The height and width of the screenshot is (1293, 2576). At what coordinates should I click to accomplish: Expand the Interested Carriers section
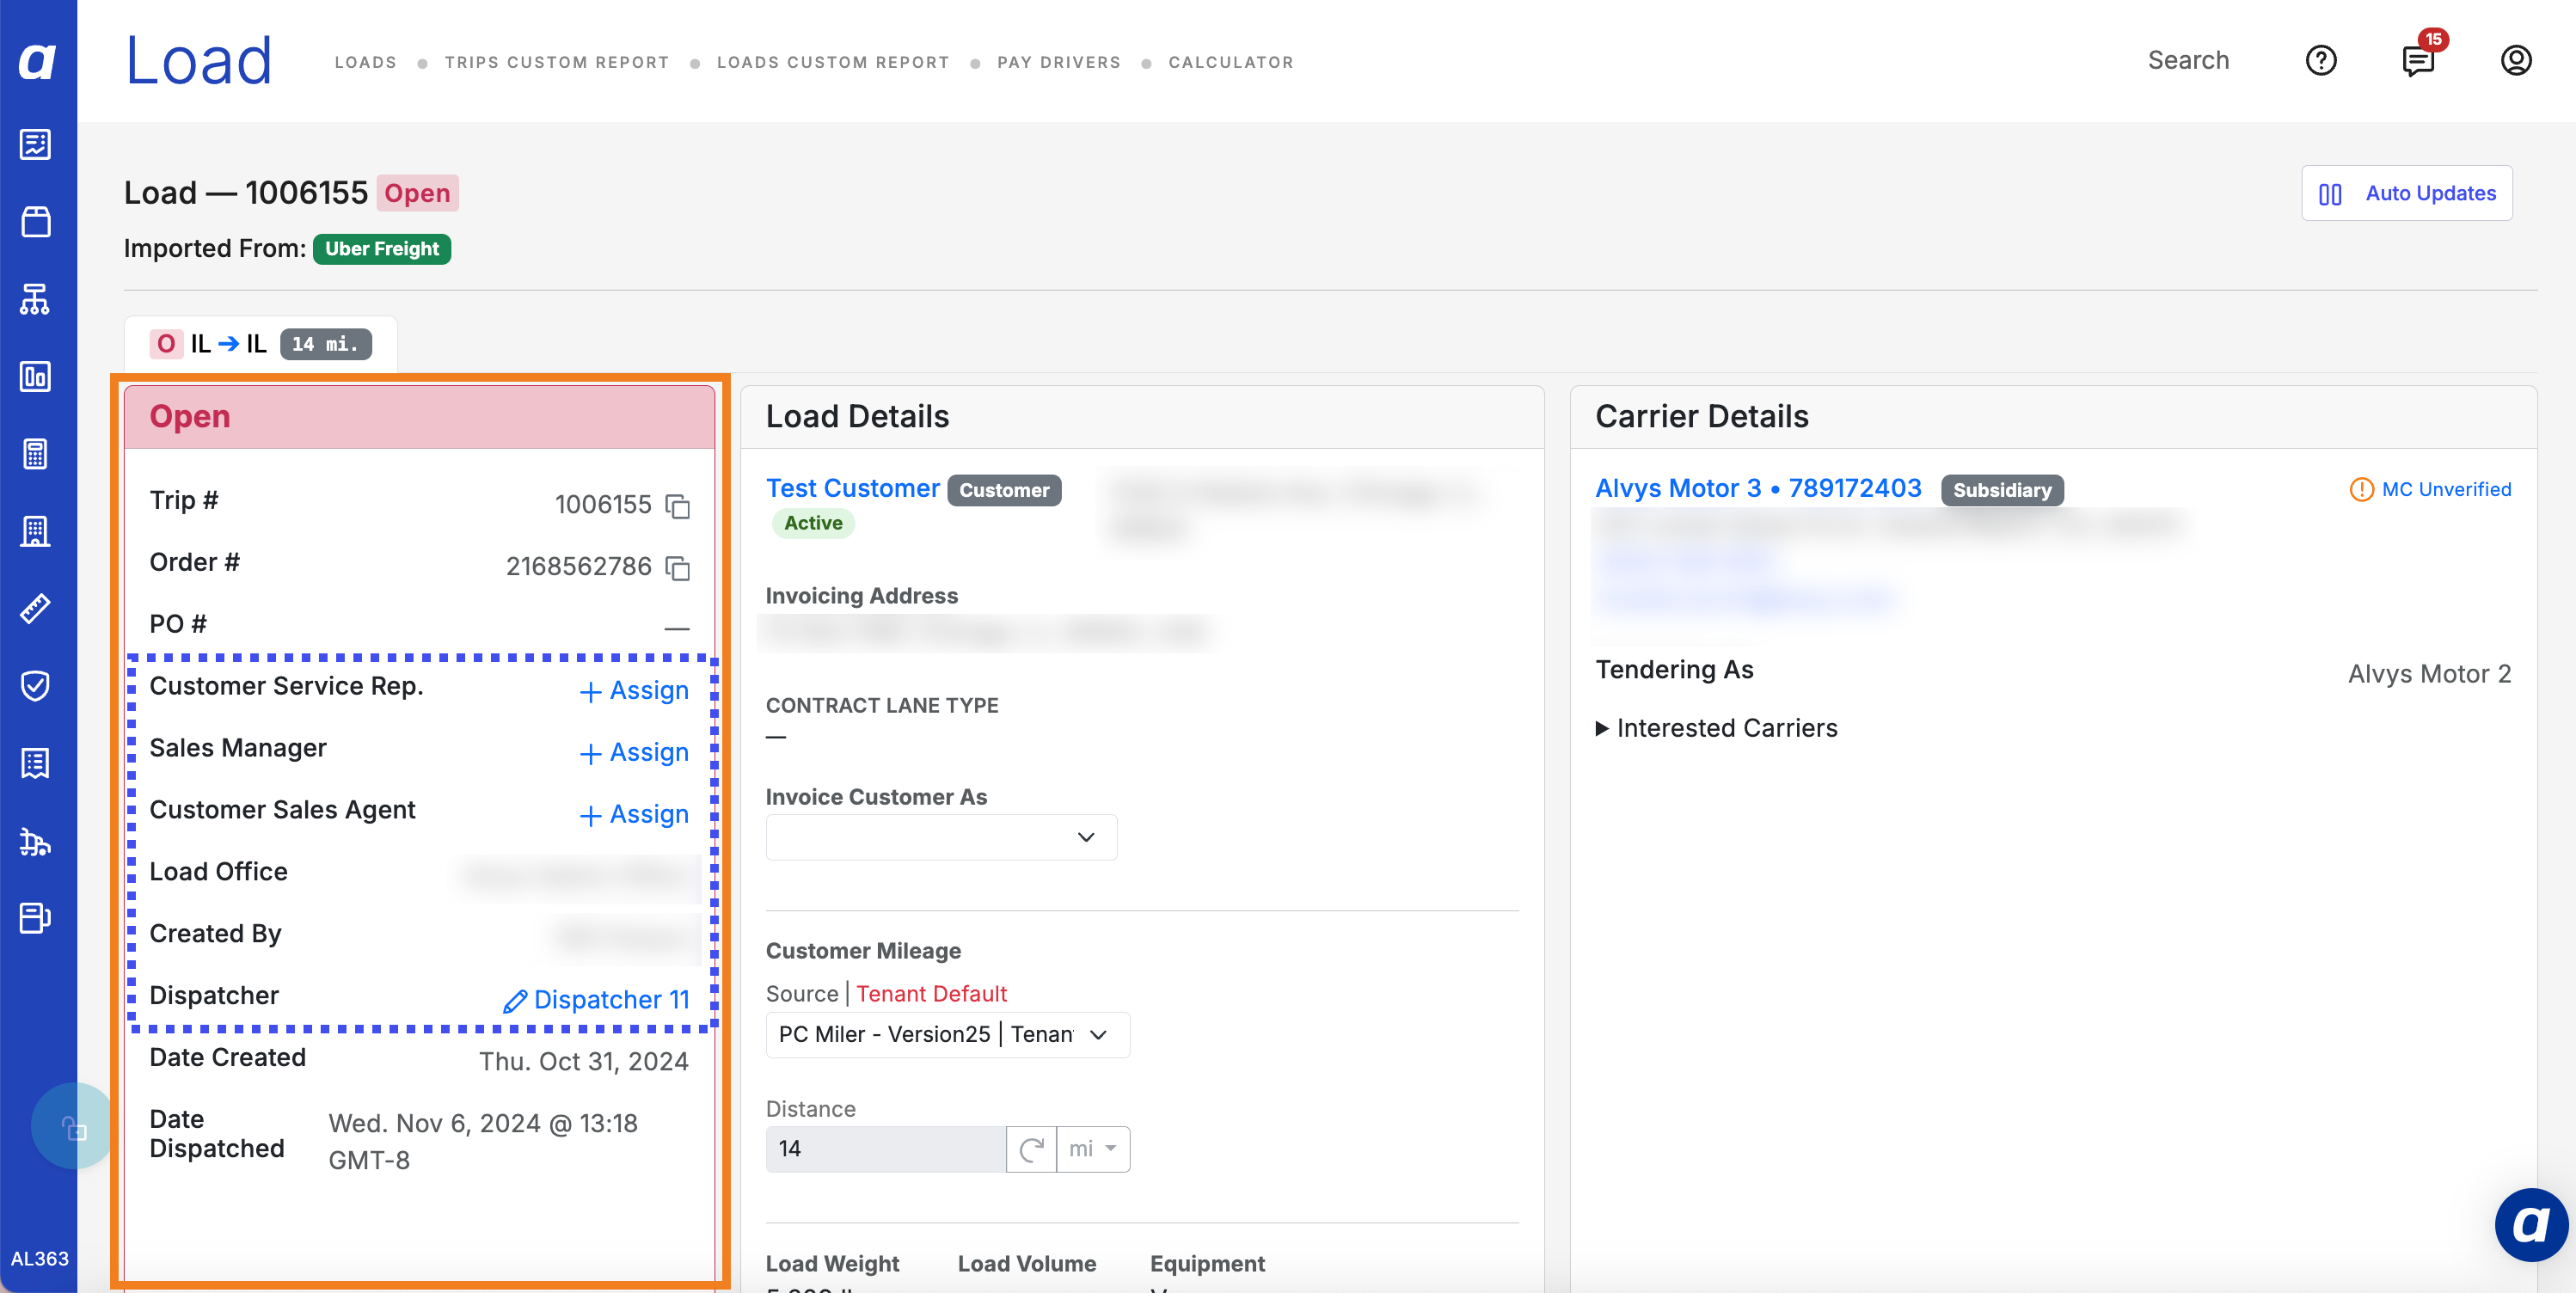pyautogui.click(x=1717, y=728)
